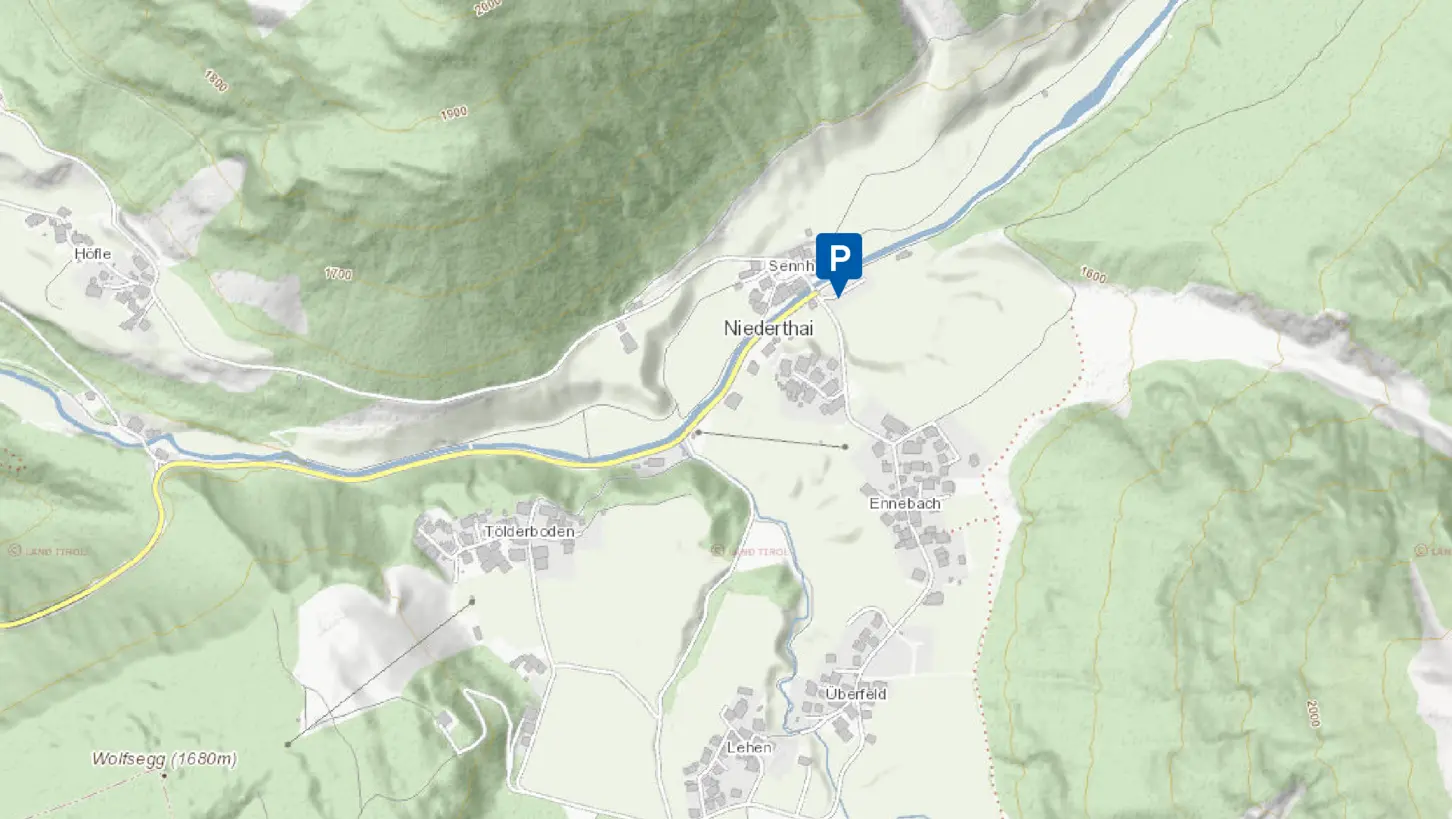1452x819 pixels.
Task: Select the 1600 contour elevation label
Action: [1093, 274]
